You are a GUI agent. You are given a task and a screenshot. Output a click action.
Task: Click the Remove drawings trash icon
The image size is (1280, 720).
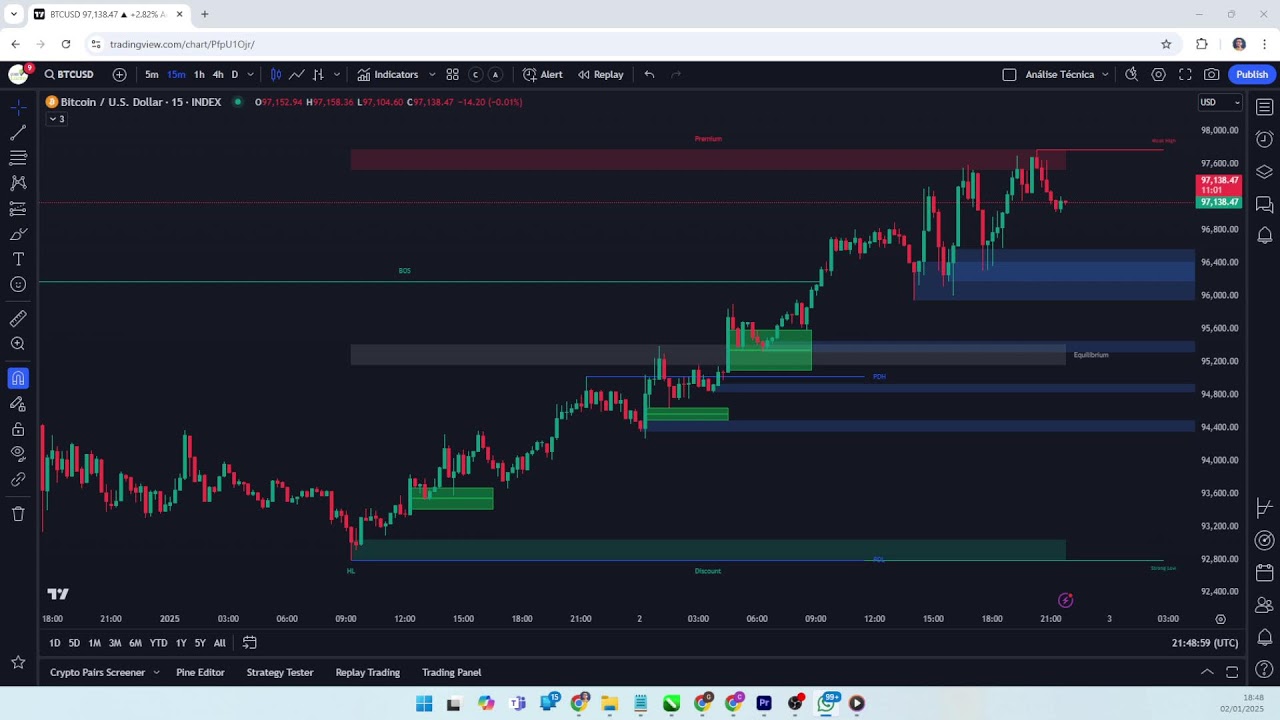[x=17, y=513]
